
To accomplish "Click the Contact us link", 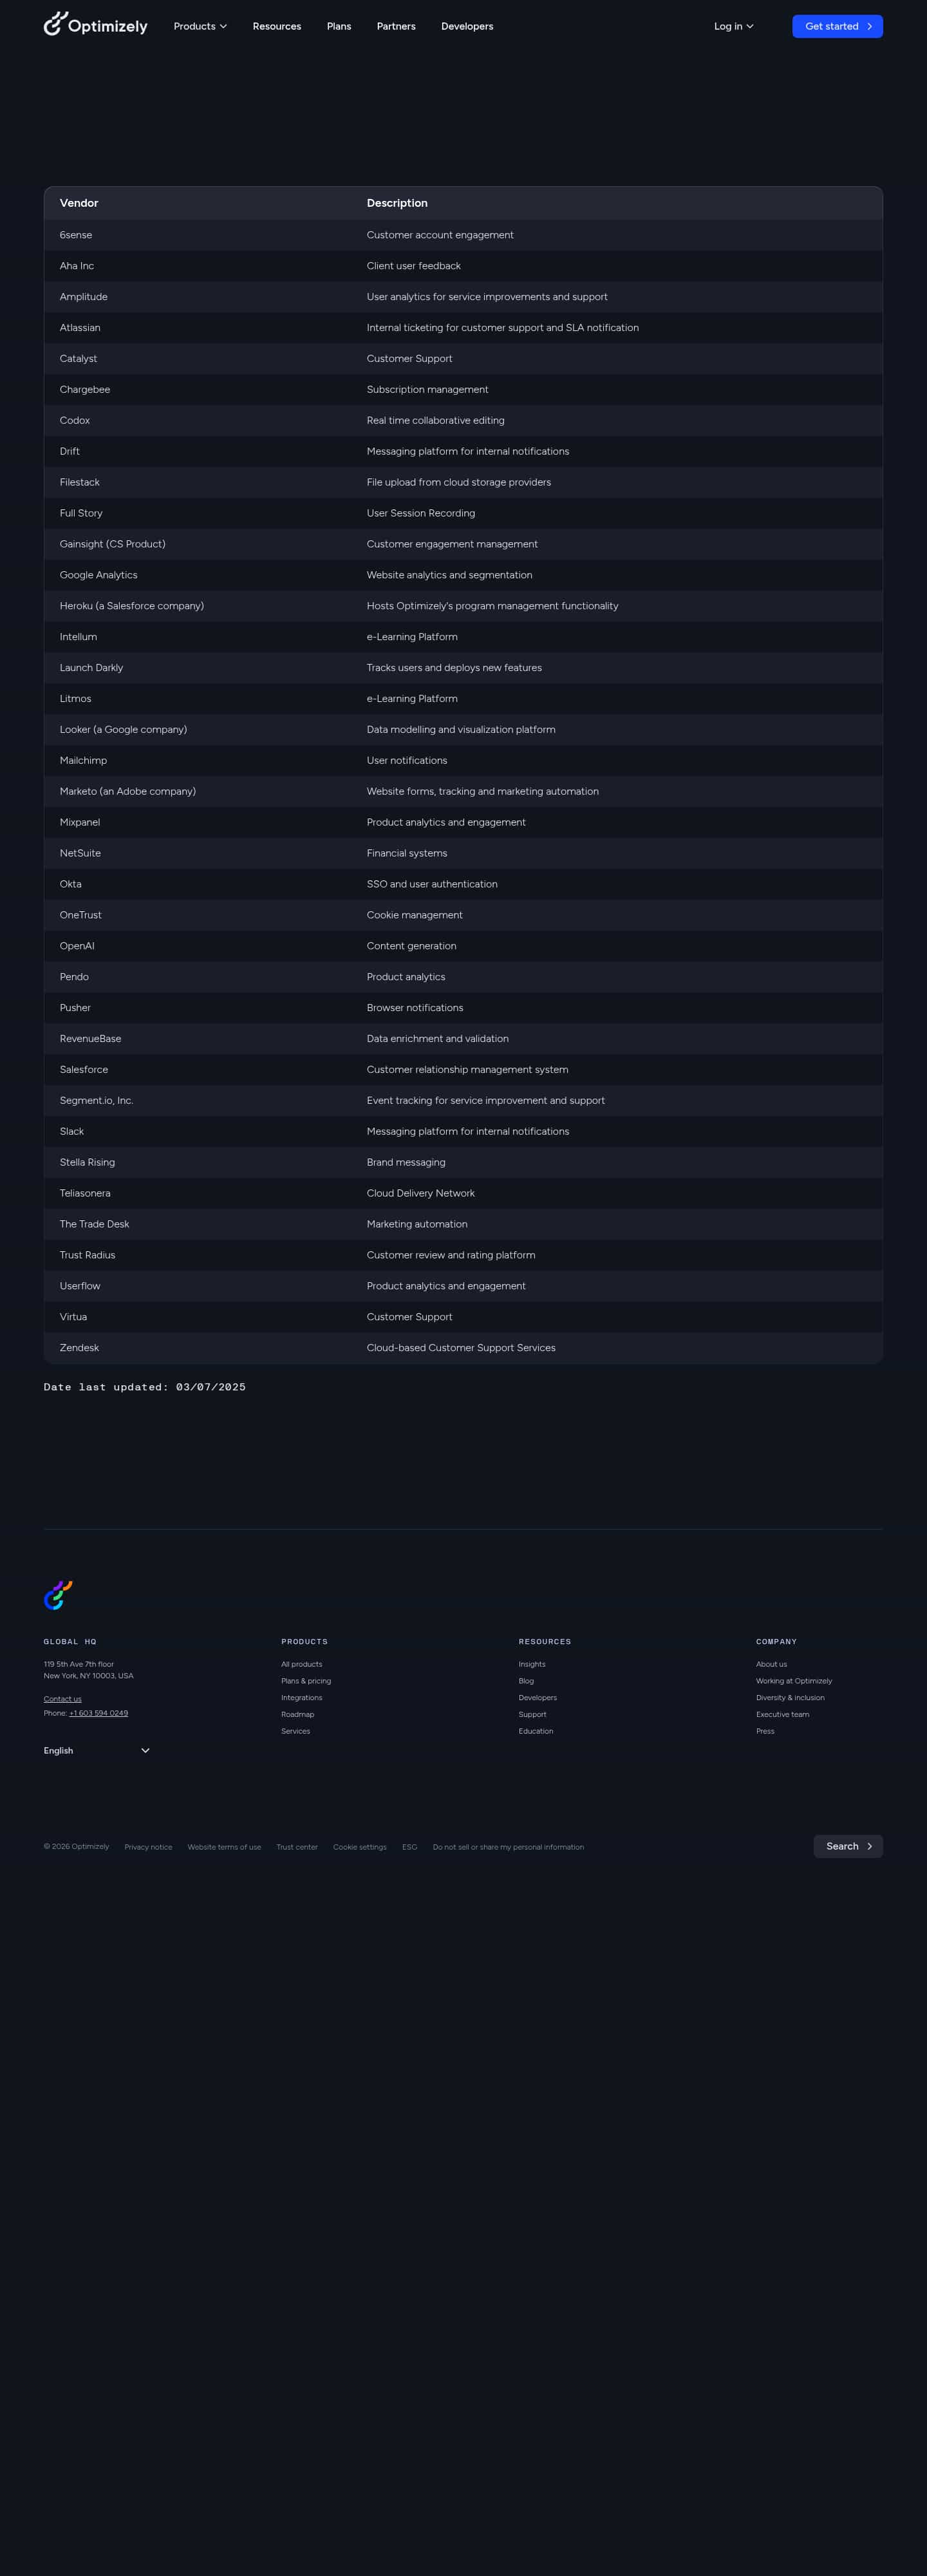I will [x=62, y=1698].
